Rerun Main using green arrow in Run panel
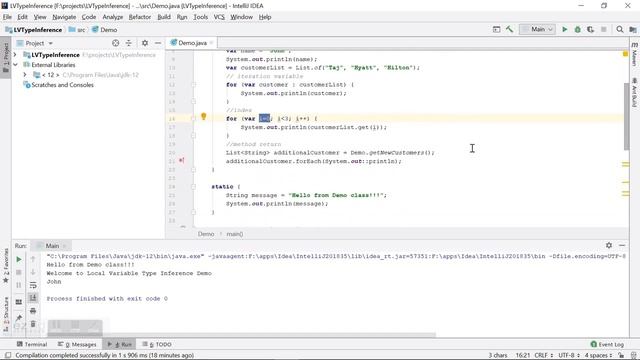The width and height of the screenshot is (640, 360). tap(19, 259)
